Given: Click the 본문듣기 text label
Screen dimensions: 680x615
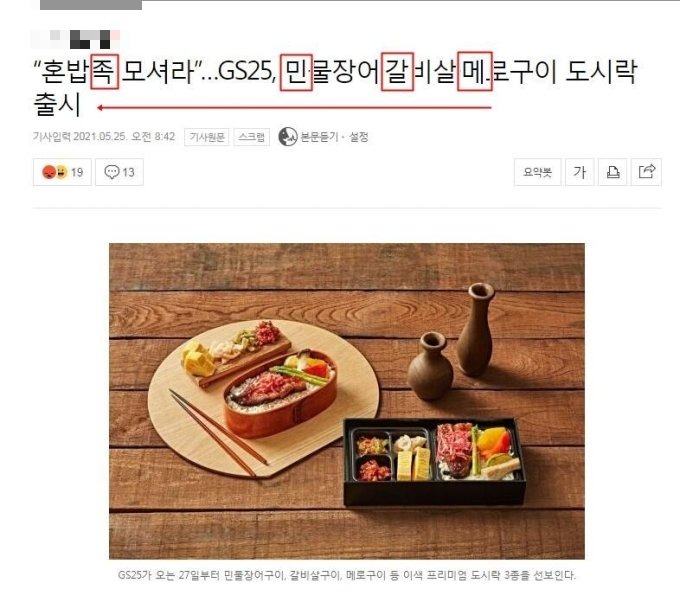Looking at the screenshot, I should click(319, 137).
